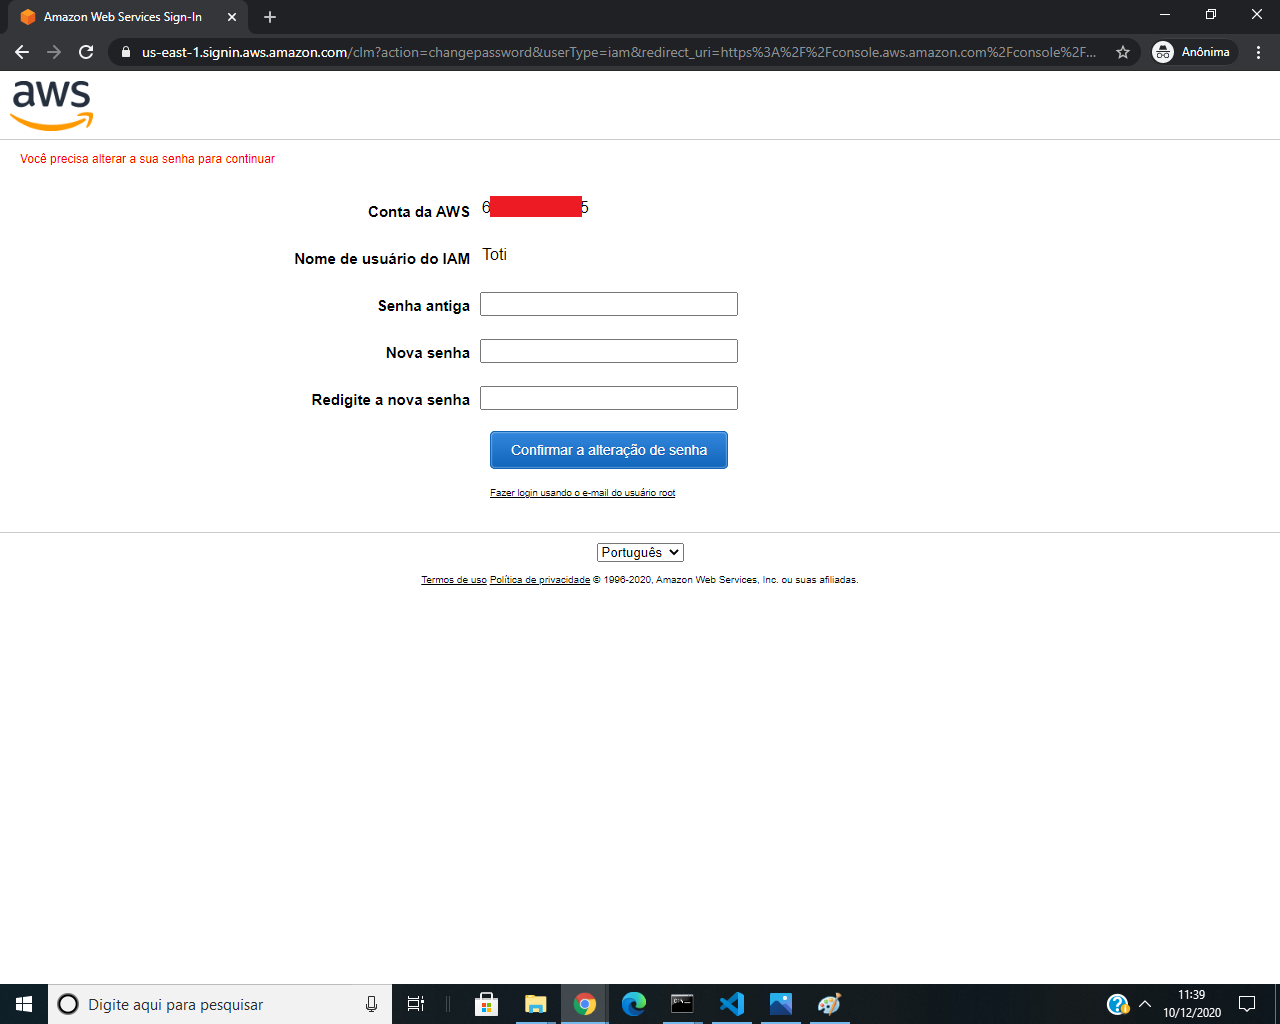Click the taskbar microphone icon

tap(371, 1004)
